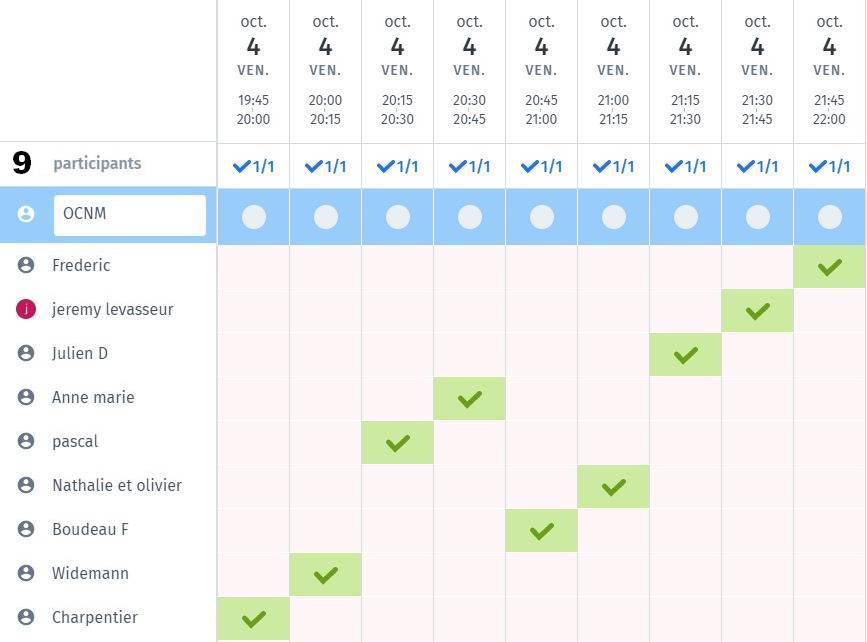Click the 1/1 count under 20:15–20:30

(398, 166)
